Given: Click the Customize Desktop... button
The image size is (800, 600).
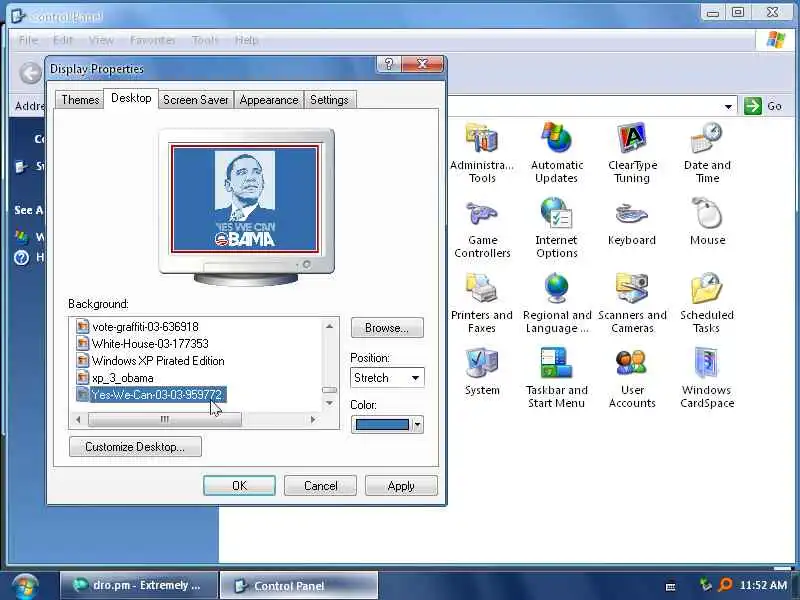Looking at the screenshot, I should click(x=135, y=447).
